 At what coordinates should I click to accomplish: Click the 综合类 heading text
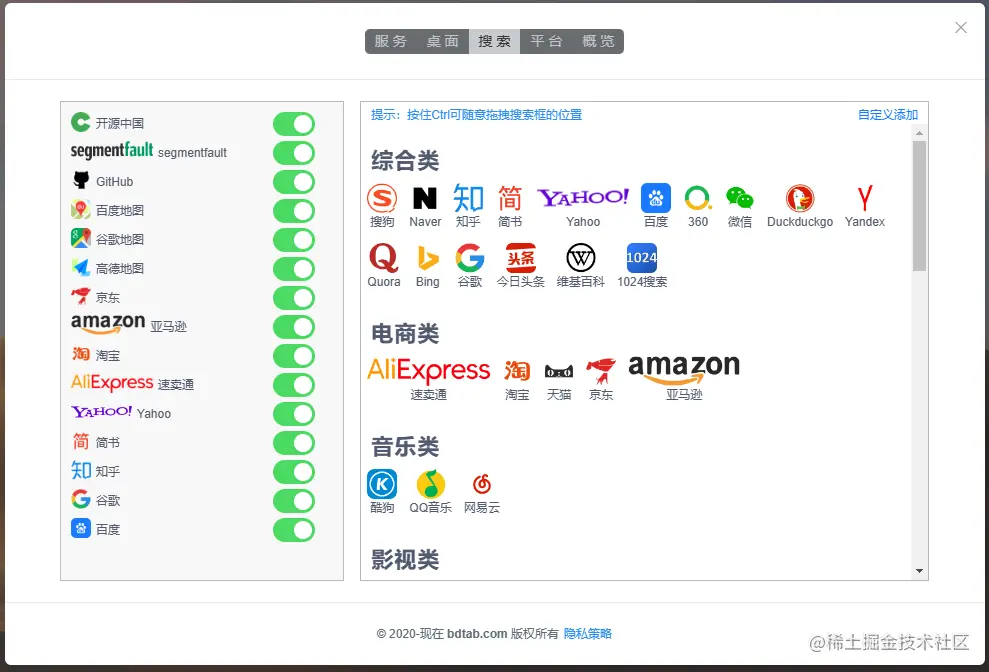pyautogui.click(x=405, y=160)
